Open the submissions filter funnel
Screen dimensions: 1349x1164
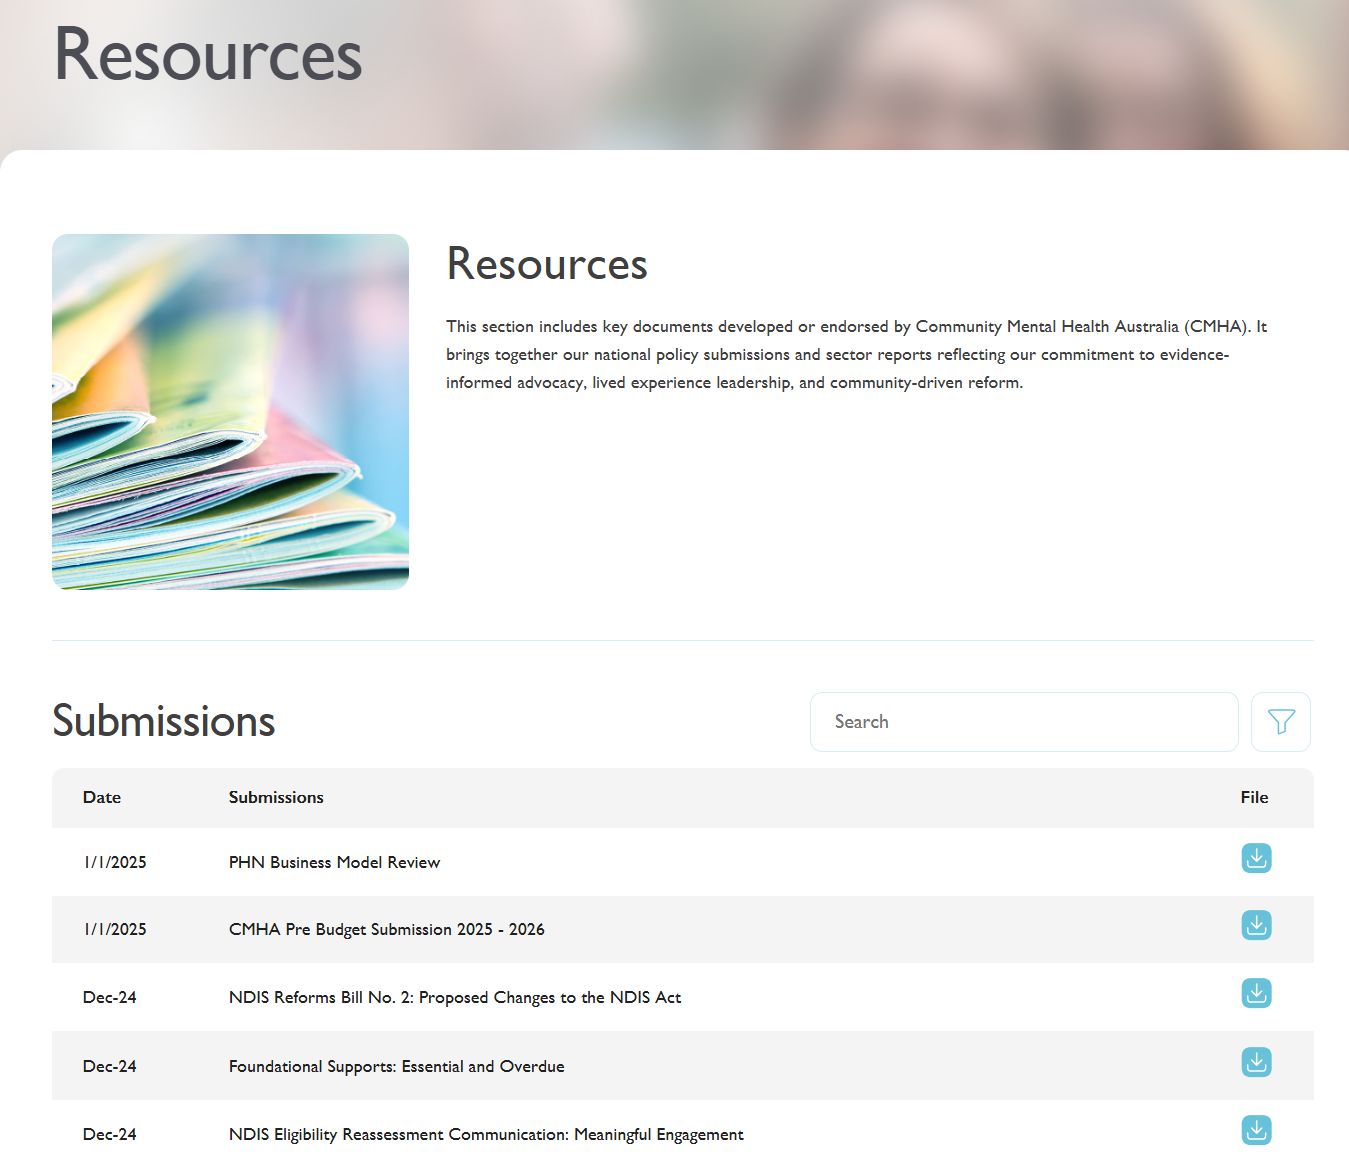coord(1280,722)
